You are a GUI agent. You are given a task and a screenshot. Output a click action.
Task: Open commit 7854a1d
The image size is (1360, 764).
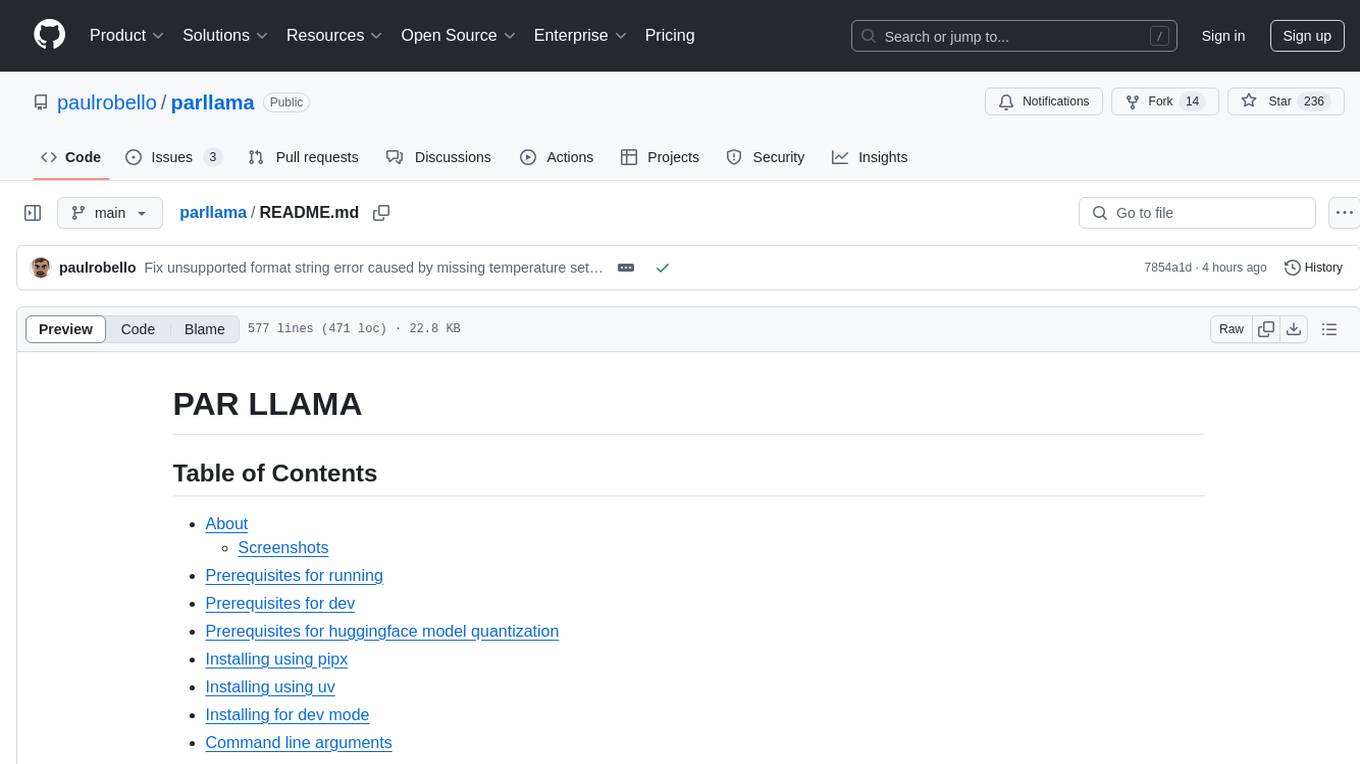pos(1168,268)
